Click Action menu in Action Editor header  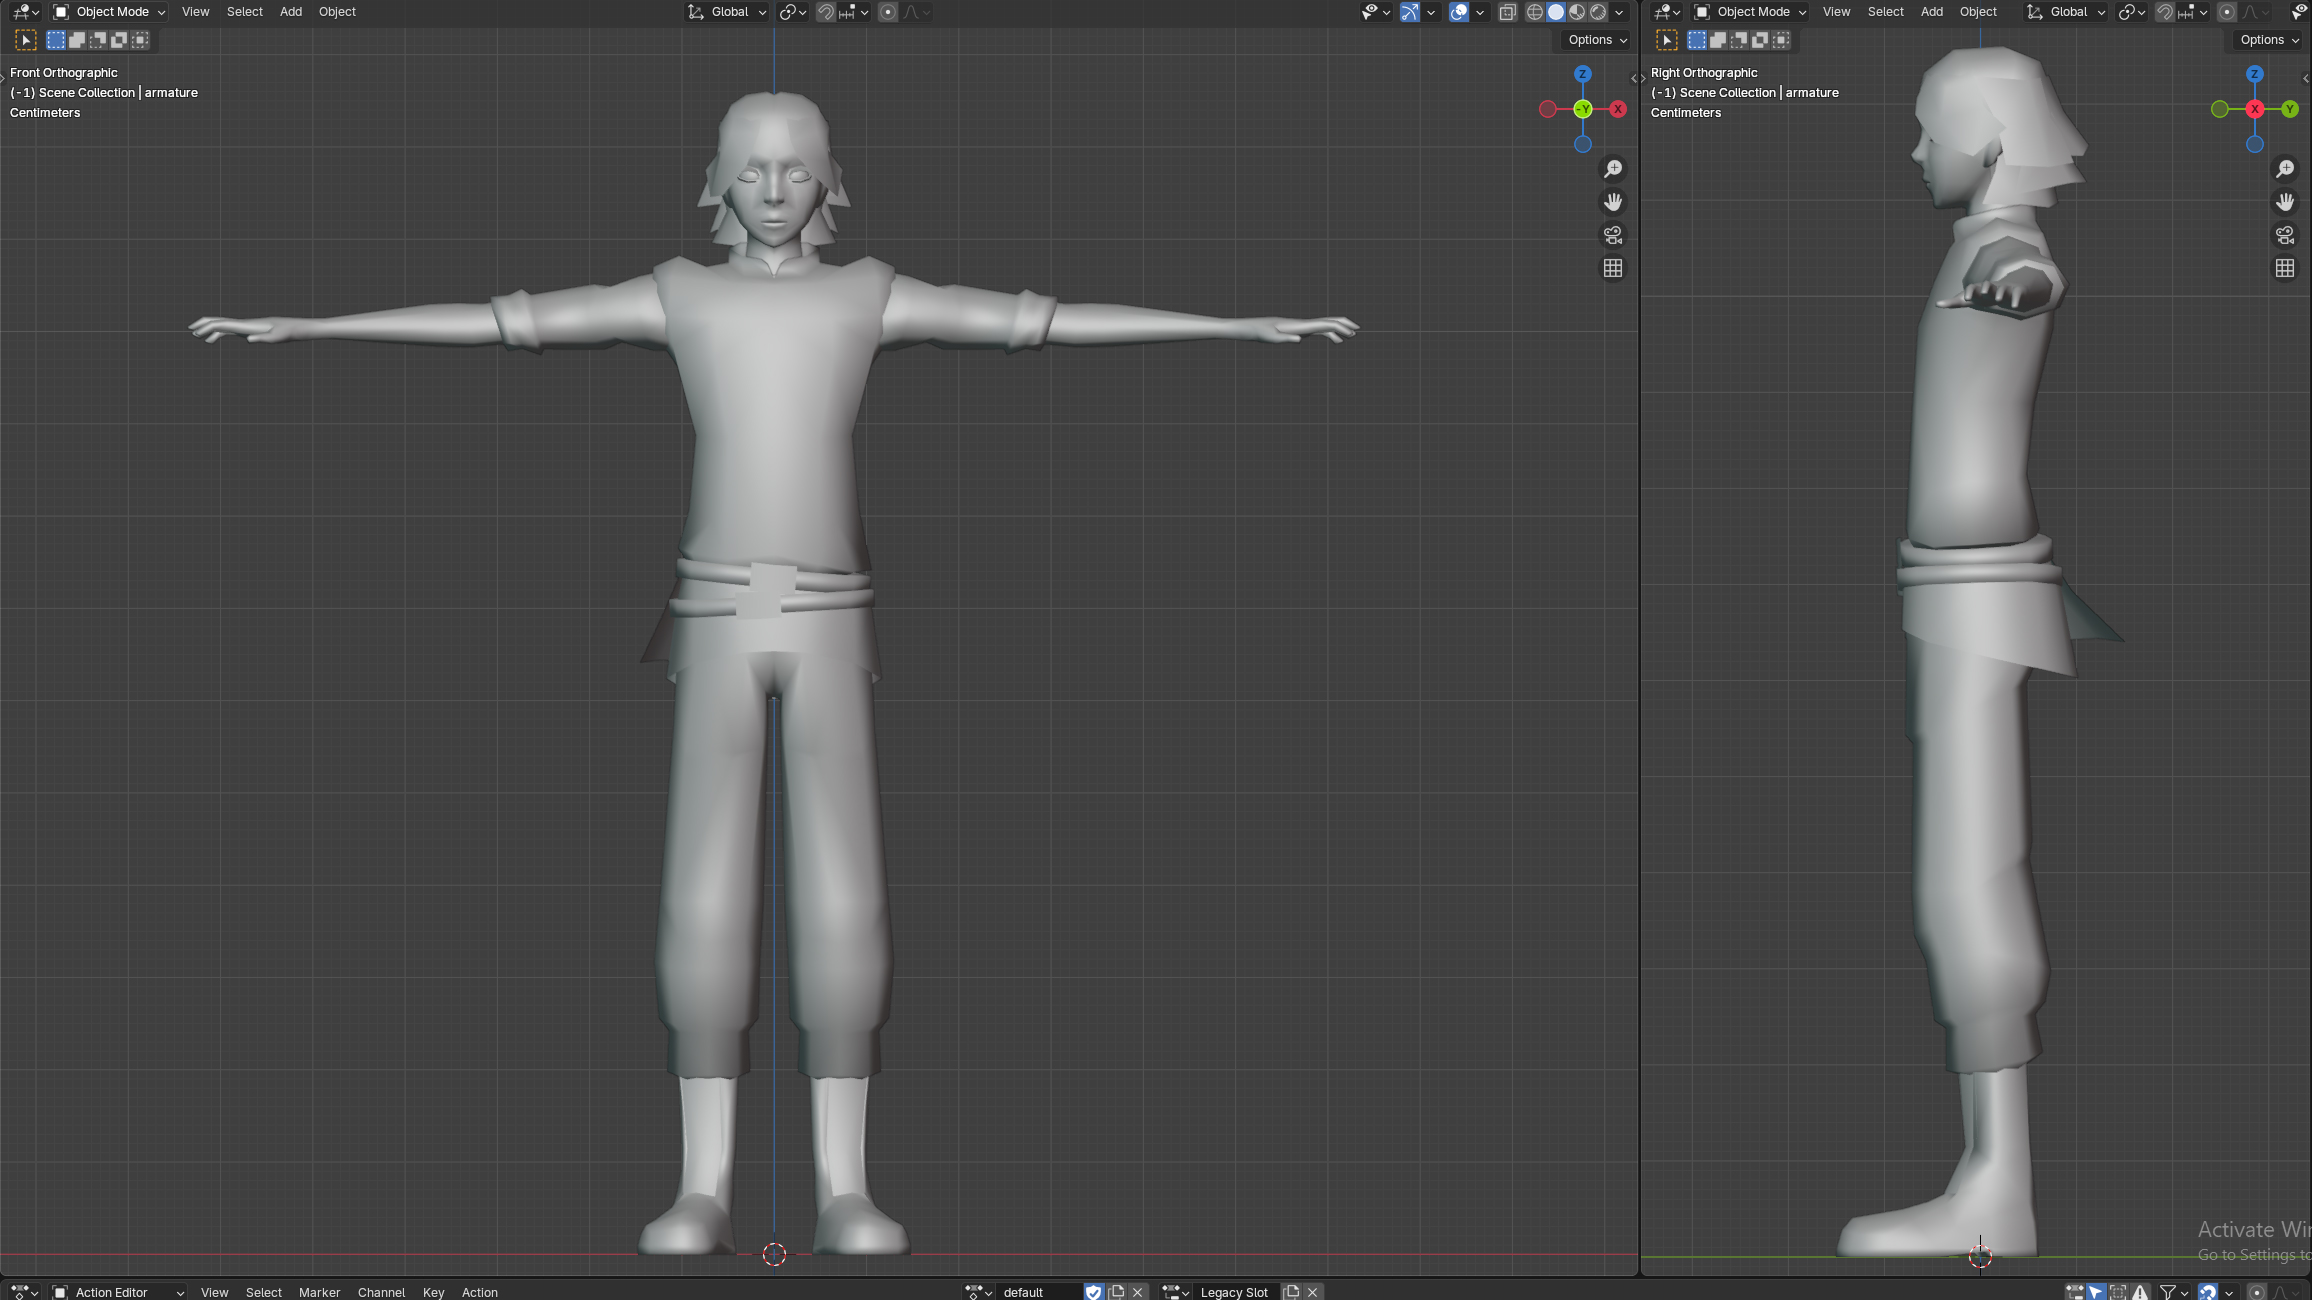click(x=479, y=1292)
